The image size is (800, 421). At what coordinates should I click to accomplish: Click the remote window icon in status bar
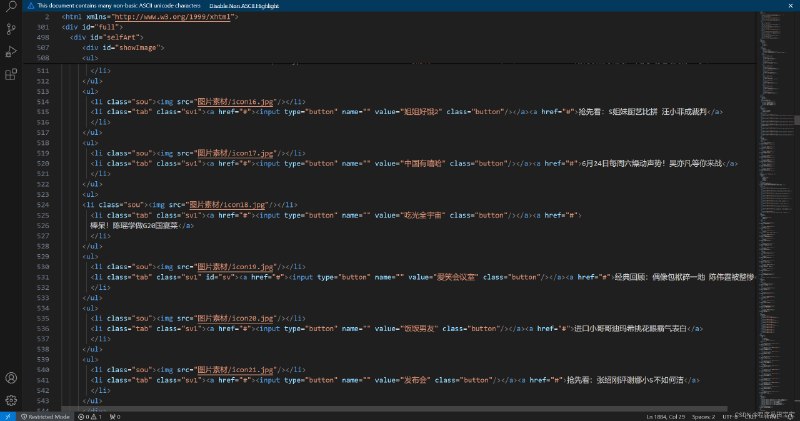coord(6,416)
